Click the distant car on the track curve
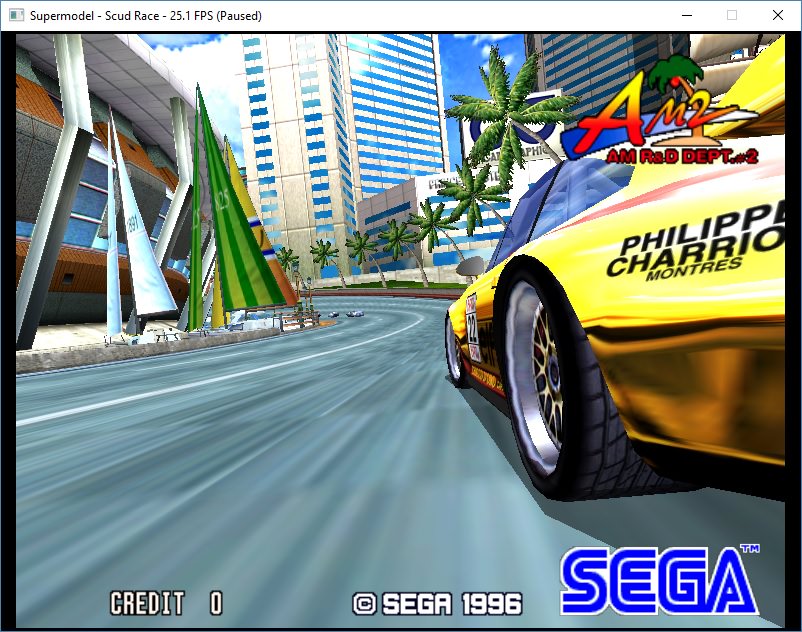 tap(355, 313)
